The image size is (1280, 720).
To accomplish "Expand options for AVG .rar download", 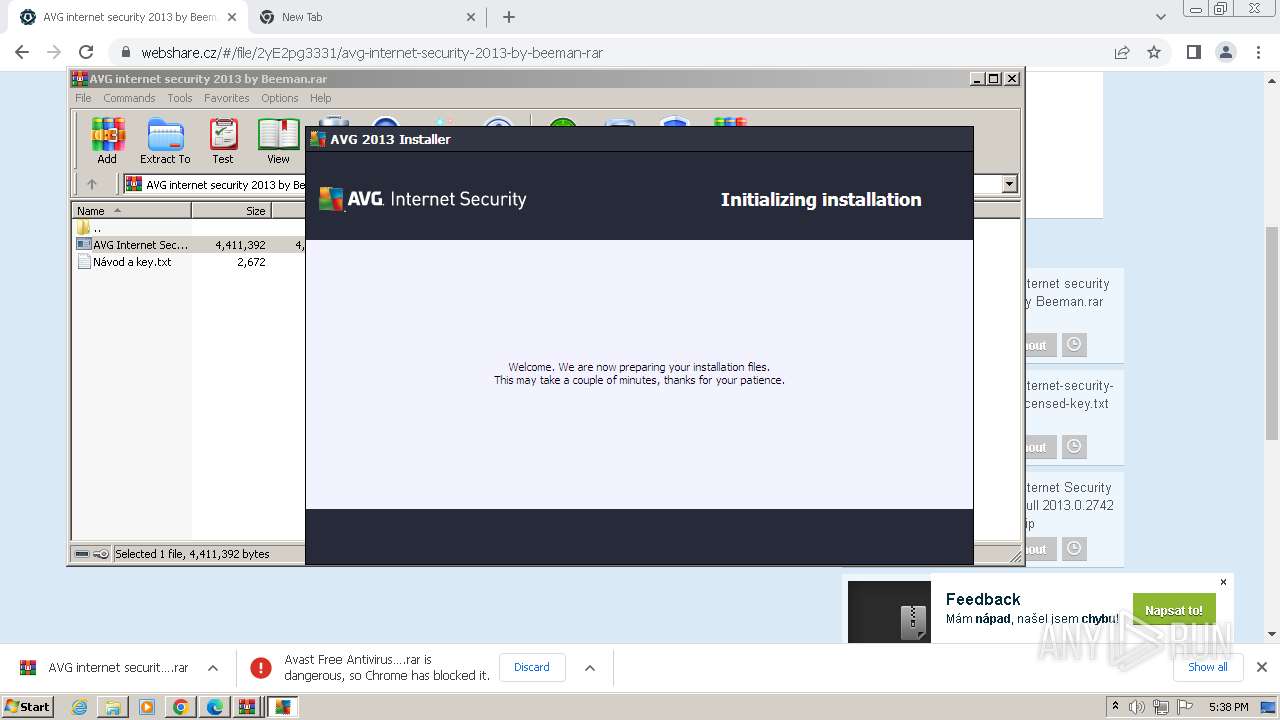I will point(213,667).
